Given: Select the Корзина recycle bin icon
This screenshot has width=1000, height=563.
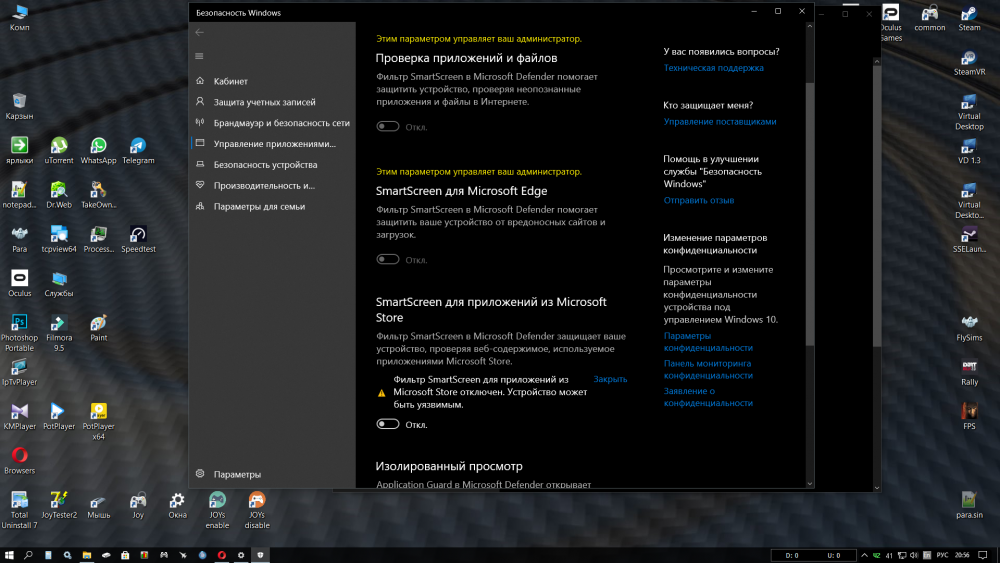Looking at the screenshot, I should [19, 106].
